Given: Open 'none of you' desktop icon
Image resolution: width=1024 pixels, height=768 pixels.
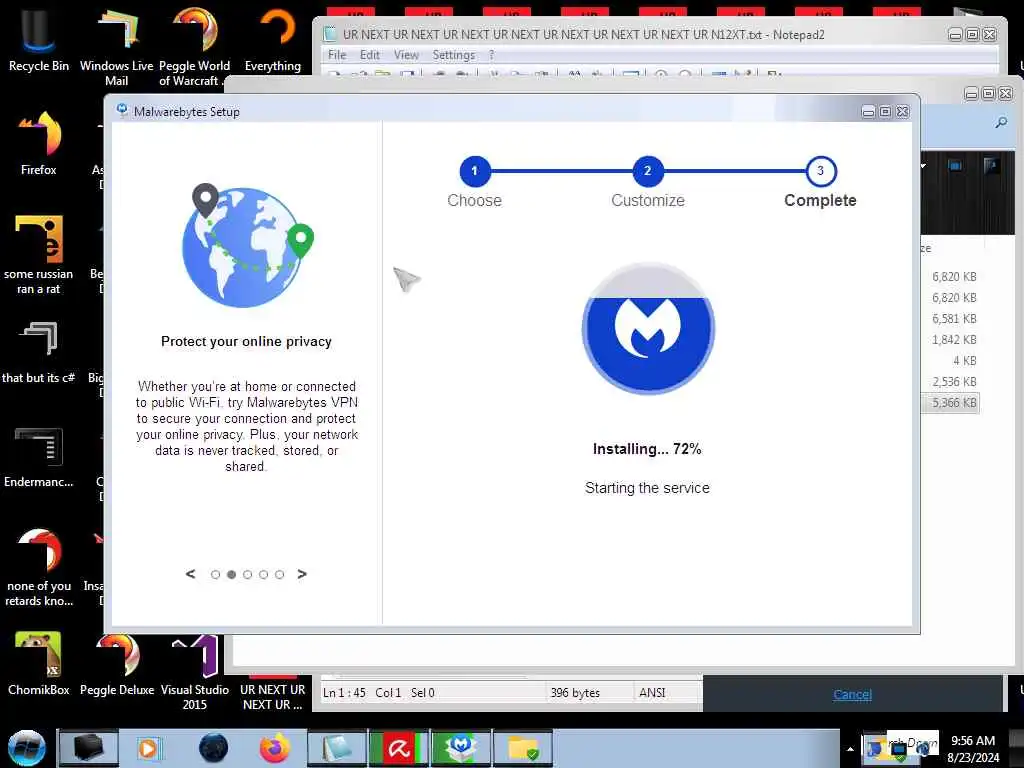Looking at the screenshot, I should coord(38,567).
